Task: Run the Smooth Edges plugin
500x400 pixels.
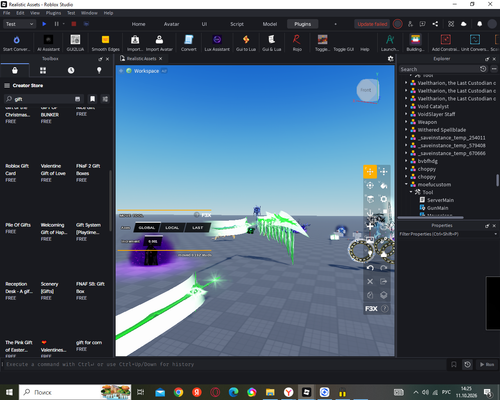Action: click(105, 43)
